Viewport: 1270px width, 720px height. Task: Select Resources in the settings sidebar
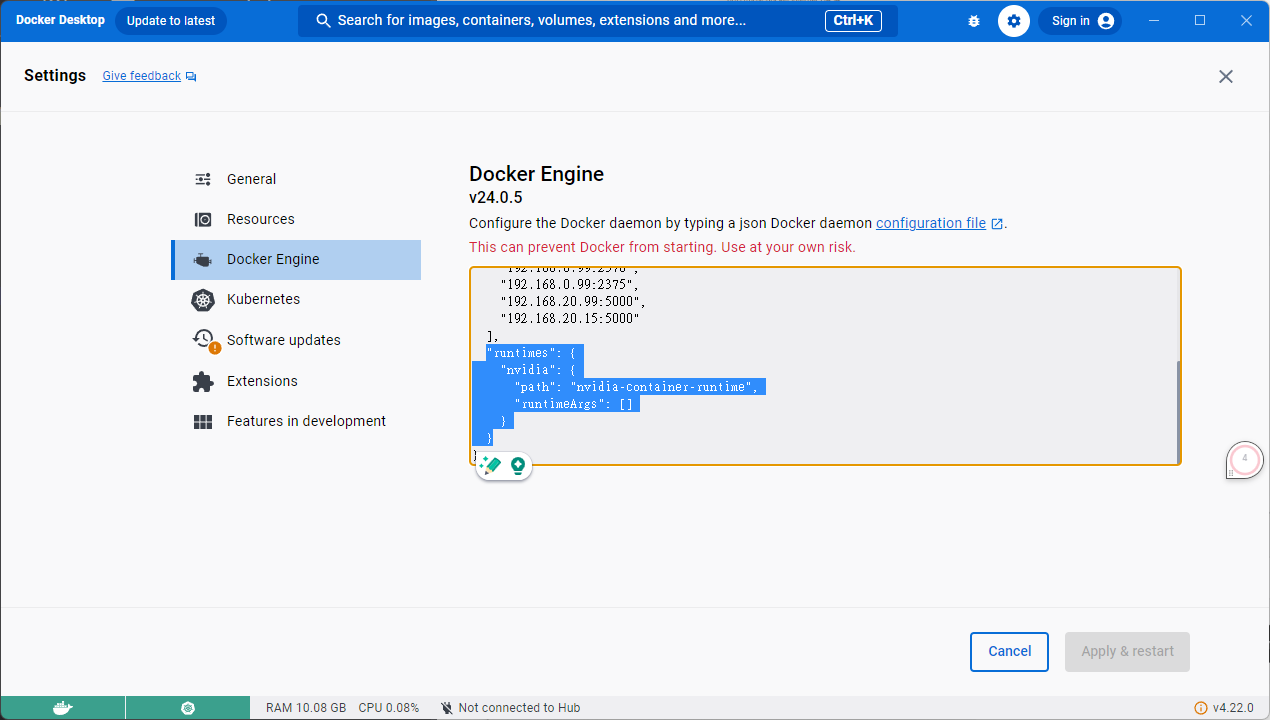point(260,219)
